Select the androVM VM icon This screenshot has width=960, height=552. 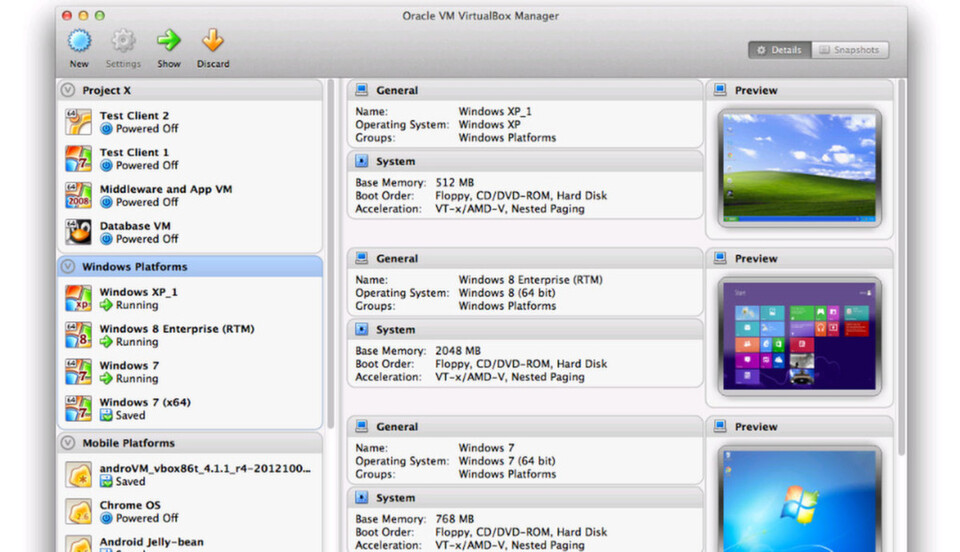(x=78, y=475)
